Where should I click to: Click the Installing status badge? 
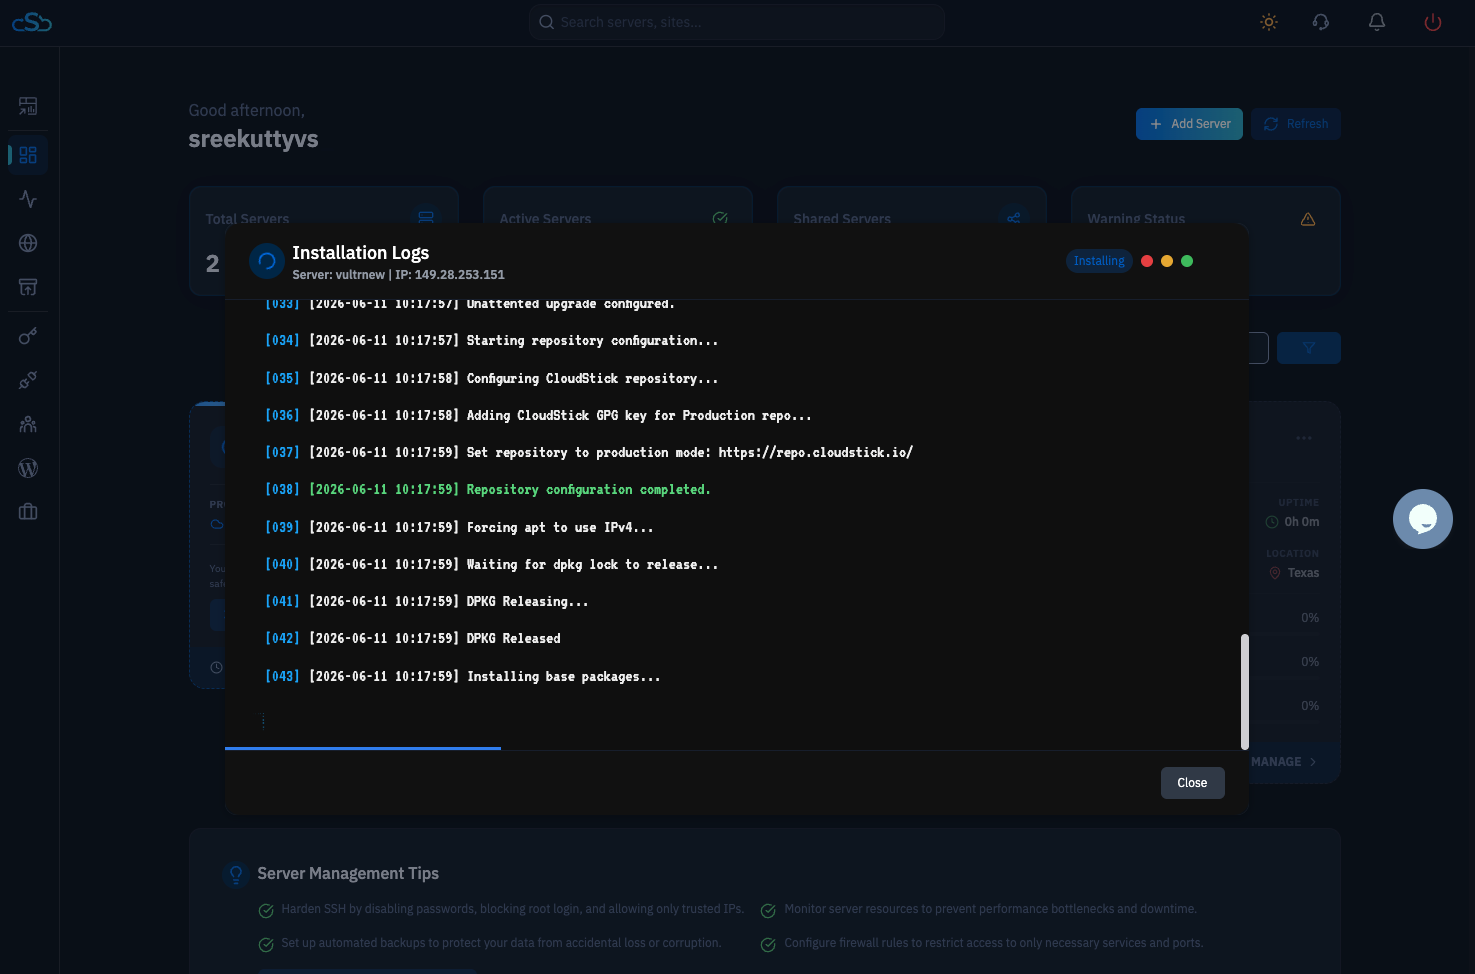(x=1099, y=261)
